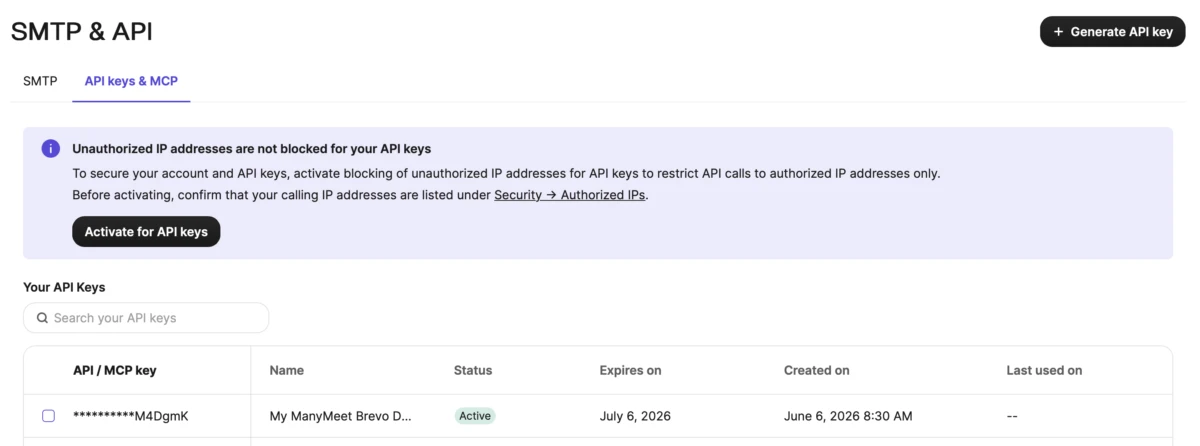This screenshot has height=446, width=1200.
Task: Click the created date June 6, 2026 8:30 AM
Action: (848, 416)
